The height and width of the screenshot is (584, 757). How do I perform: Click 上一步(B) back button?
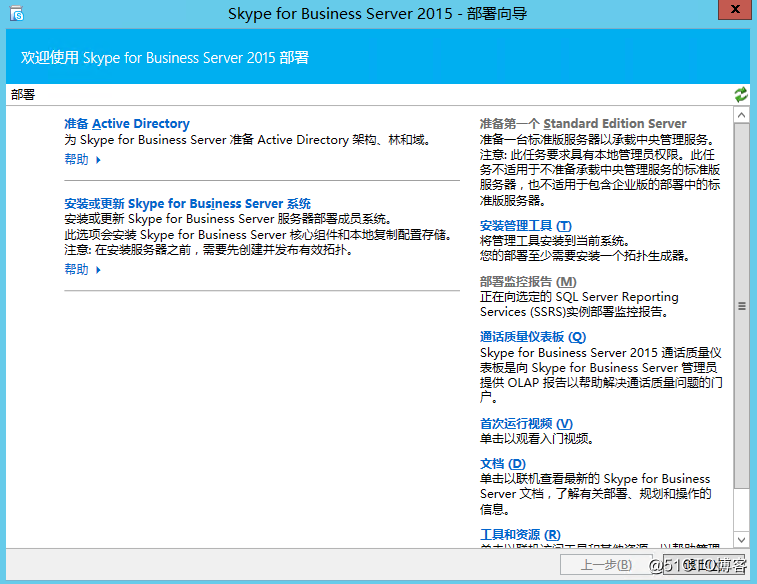pos(606,564)
